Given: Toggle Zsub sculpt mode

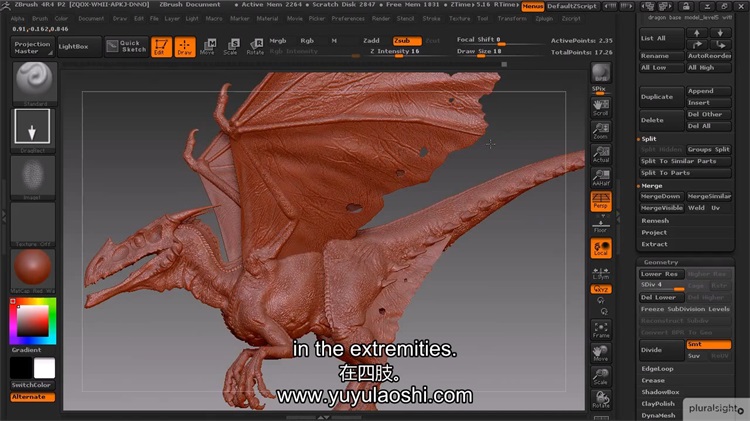Looking at the screenshot, I should [407, 41].
